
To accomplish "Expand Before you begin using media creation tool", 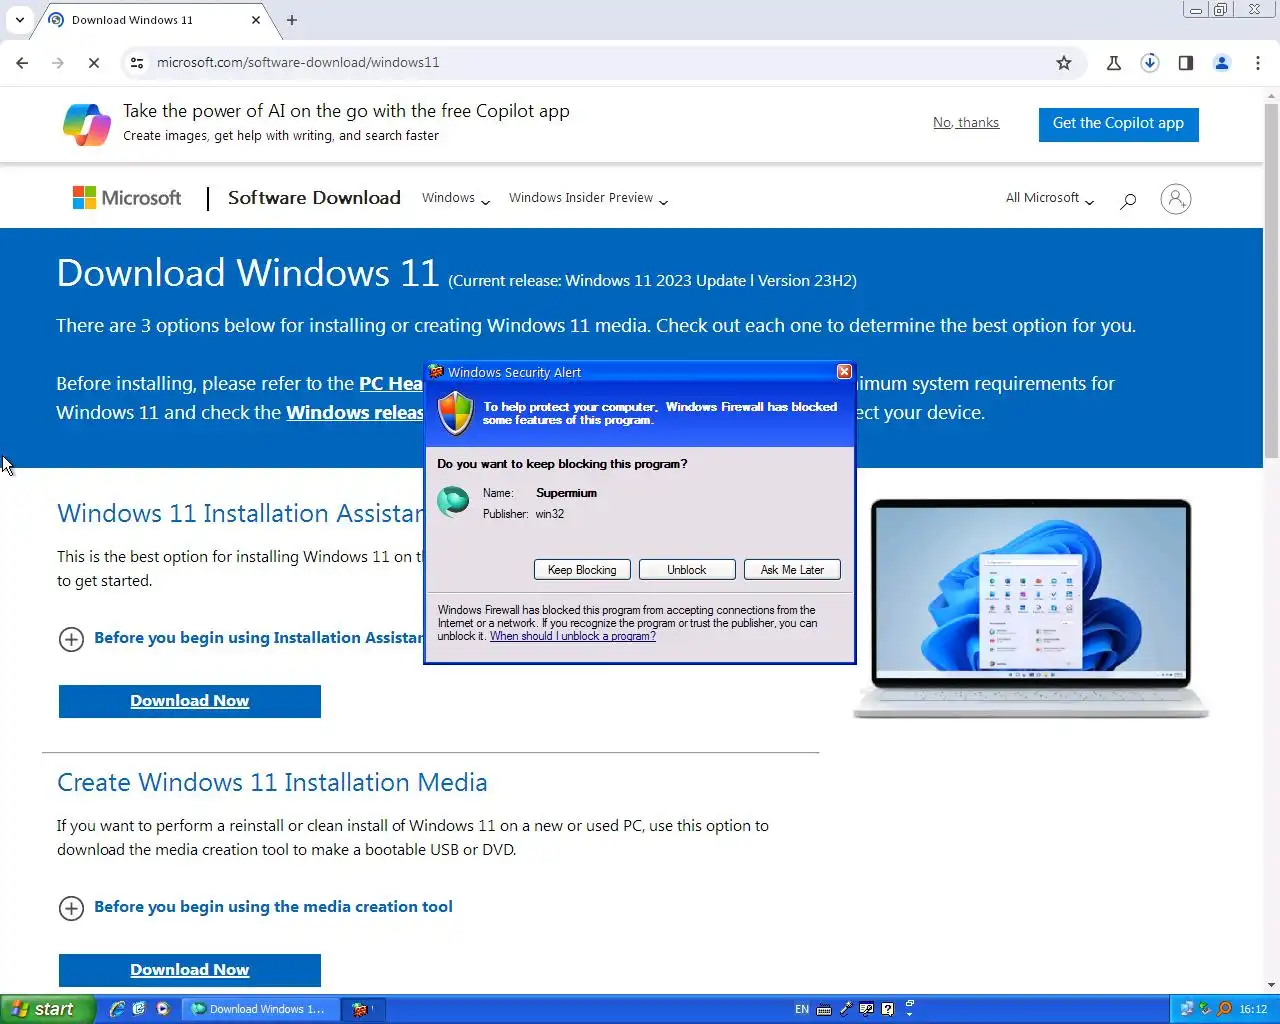I will point(71,908).
